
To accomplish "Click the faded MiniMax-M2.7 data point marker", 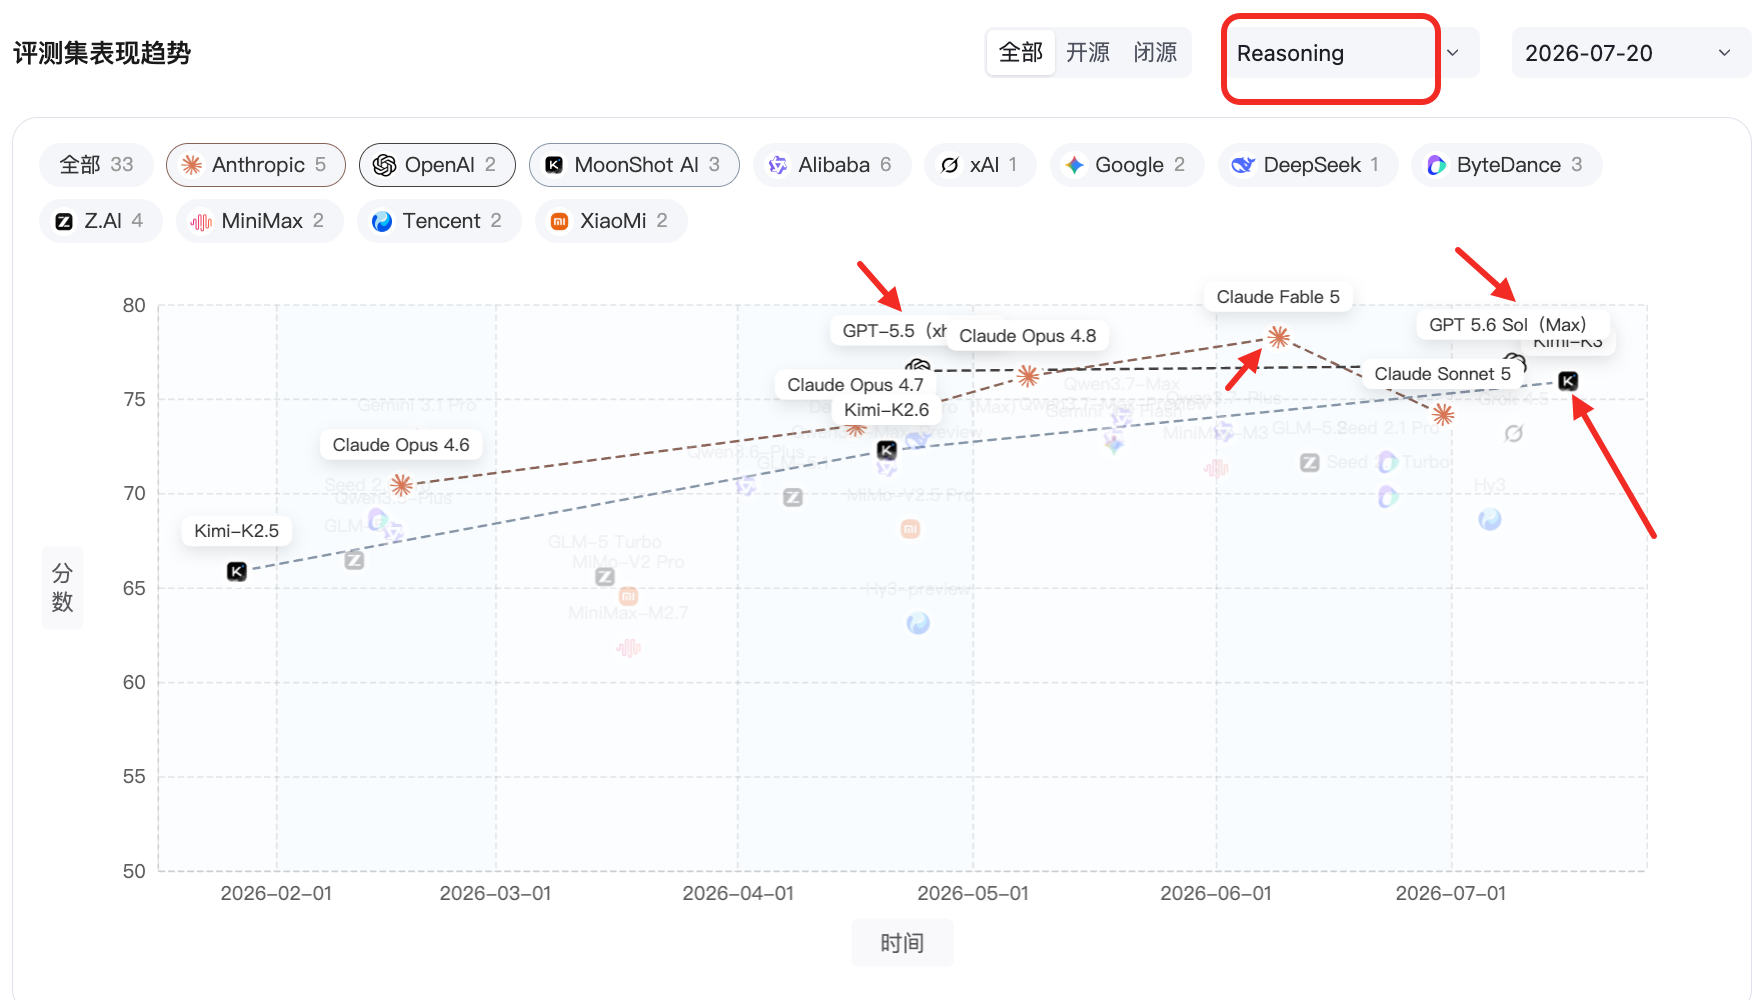I will [628, 648].
